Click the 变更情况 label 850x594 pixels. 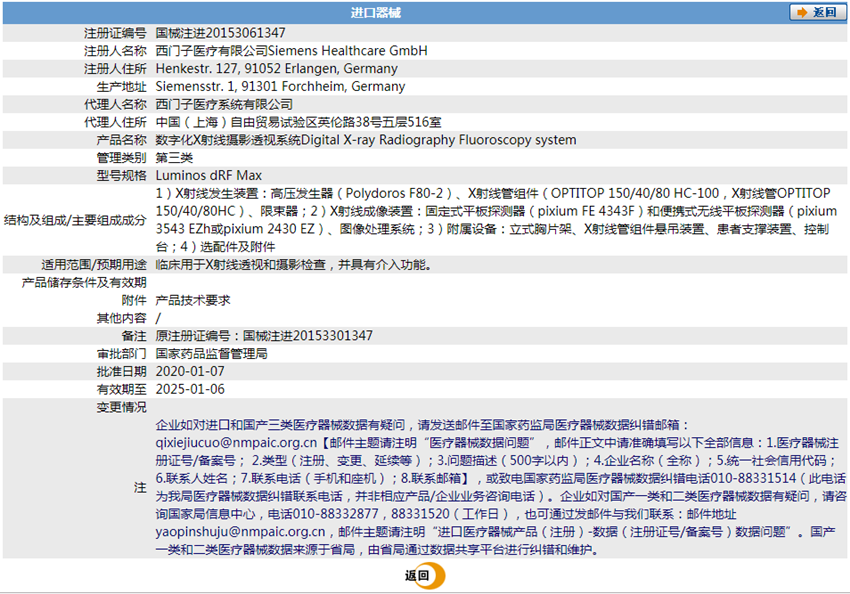pyautogui.click(x=121, y=407)
